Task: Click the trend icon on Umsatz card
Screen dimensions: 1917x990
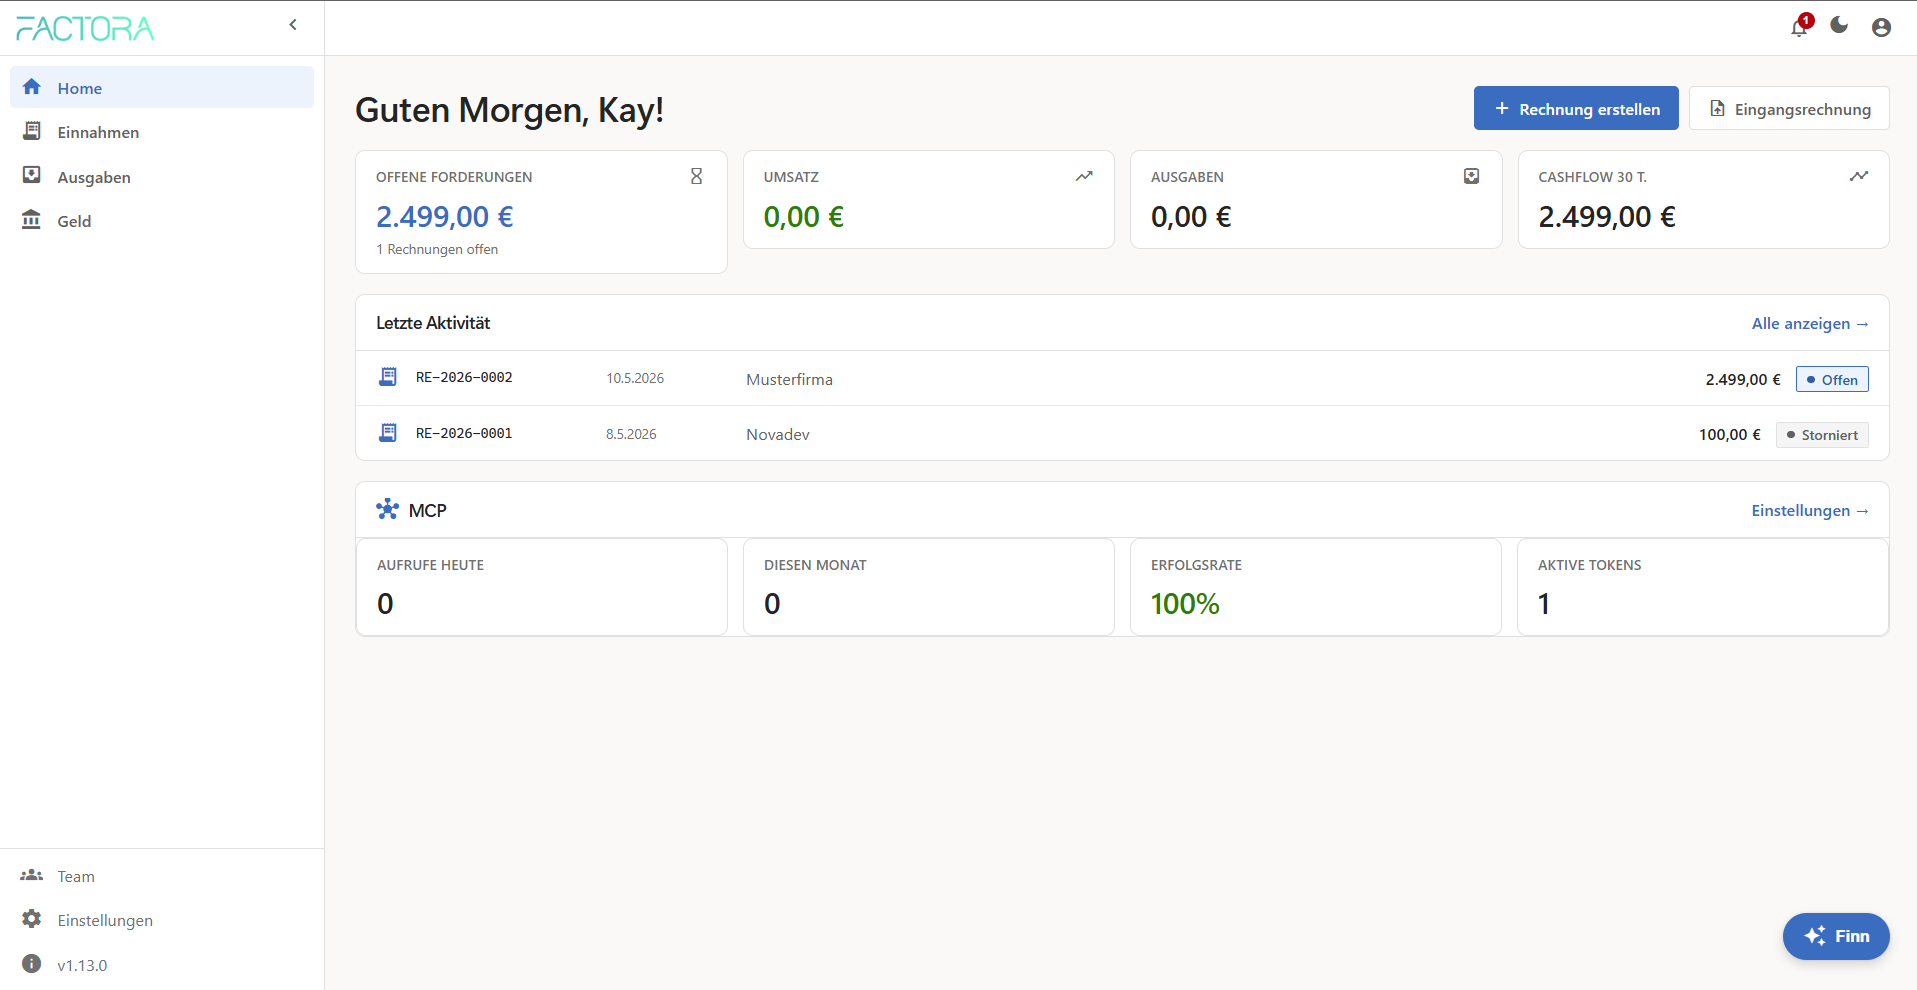Action: (x=1084, y=176)
